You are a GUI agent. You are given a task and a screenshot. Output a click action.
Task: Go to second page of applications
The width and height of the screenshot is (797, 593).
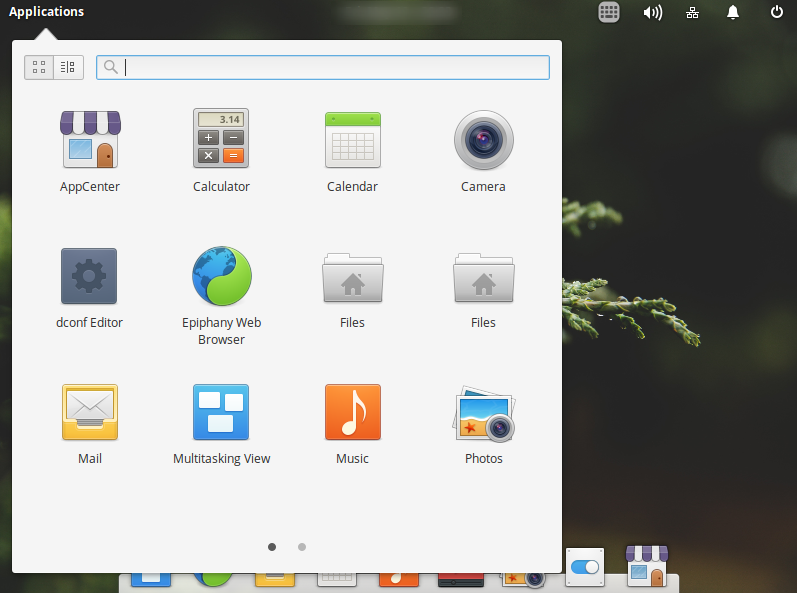[x=302, y=547]
